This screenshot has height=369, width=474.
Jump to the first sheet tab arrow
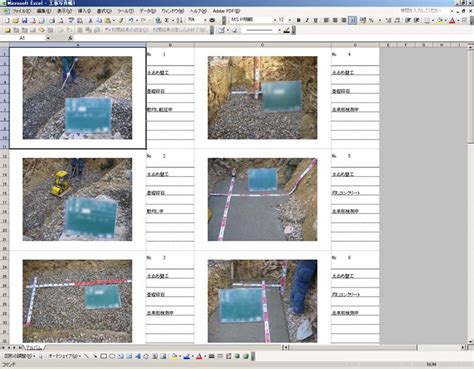point(4,347)
